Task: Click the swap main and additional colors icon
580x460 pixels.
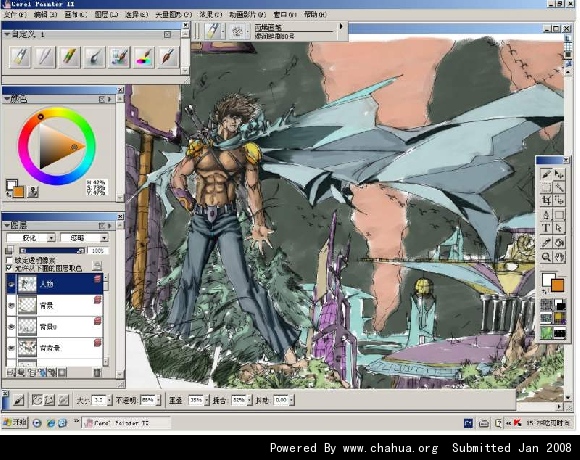Action: coord(9,195)
